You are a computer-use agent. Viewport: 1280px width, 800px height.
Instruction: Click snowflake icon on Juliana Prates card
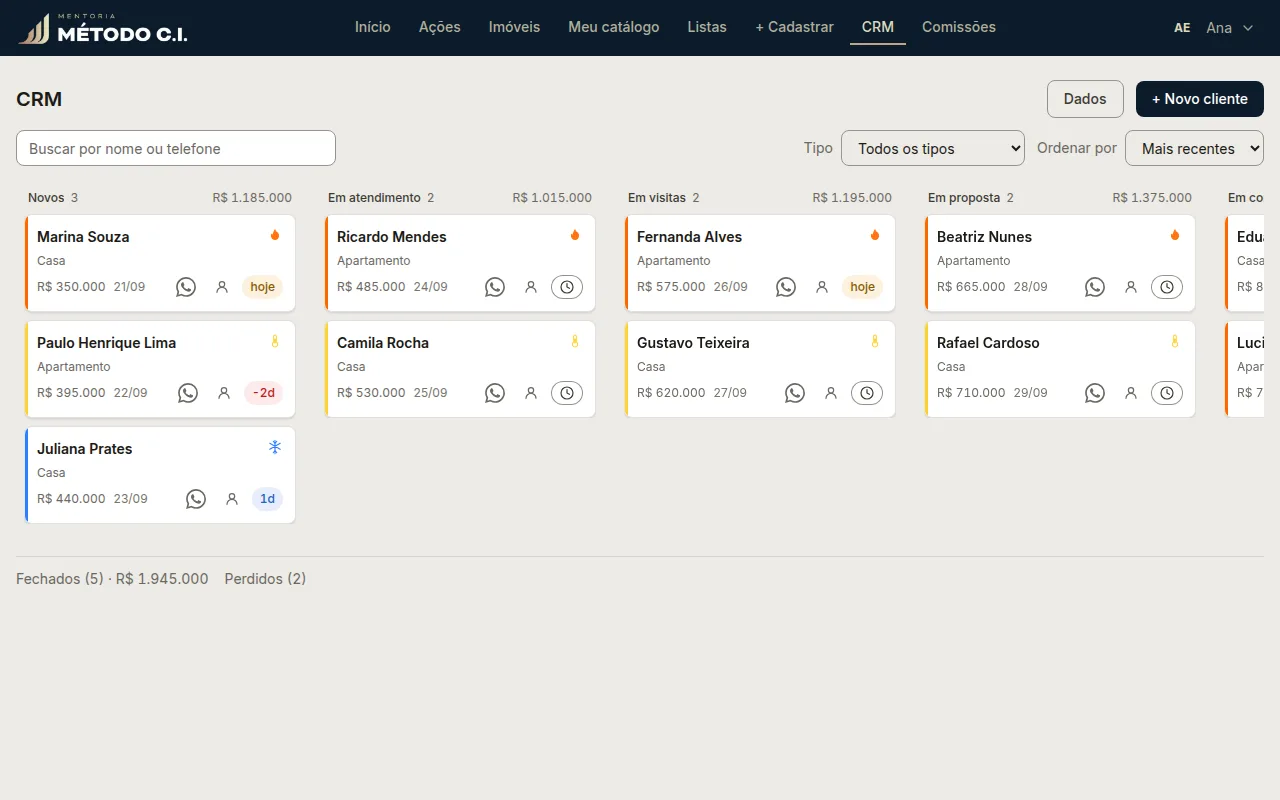(275, 447)
